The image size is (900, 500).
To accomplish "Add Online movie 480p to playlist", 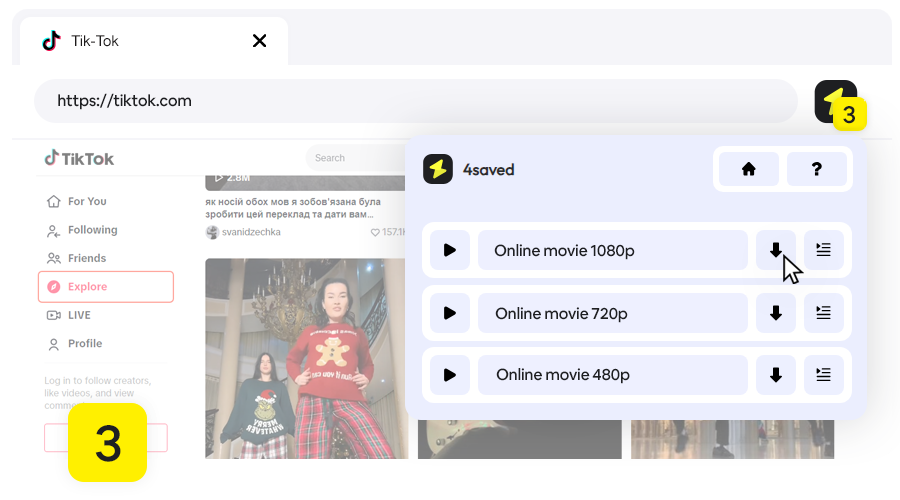I will (823, 375).
